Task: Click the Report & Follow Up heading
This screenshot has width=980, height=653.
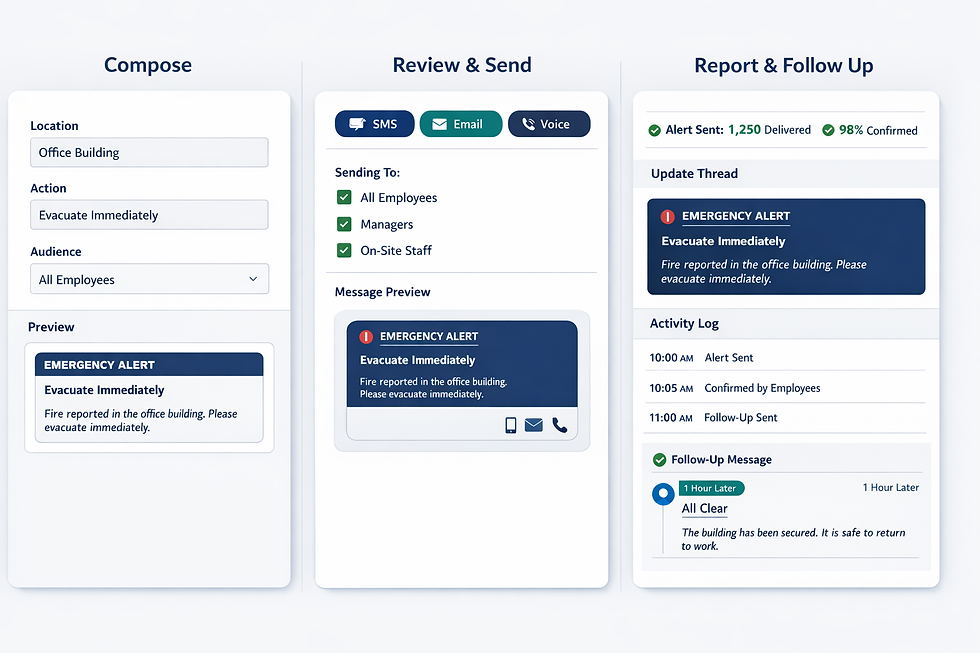Action: click(784, 66)
